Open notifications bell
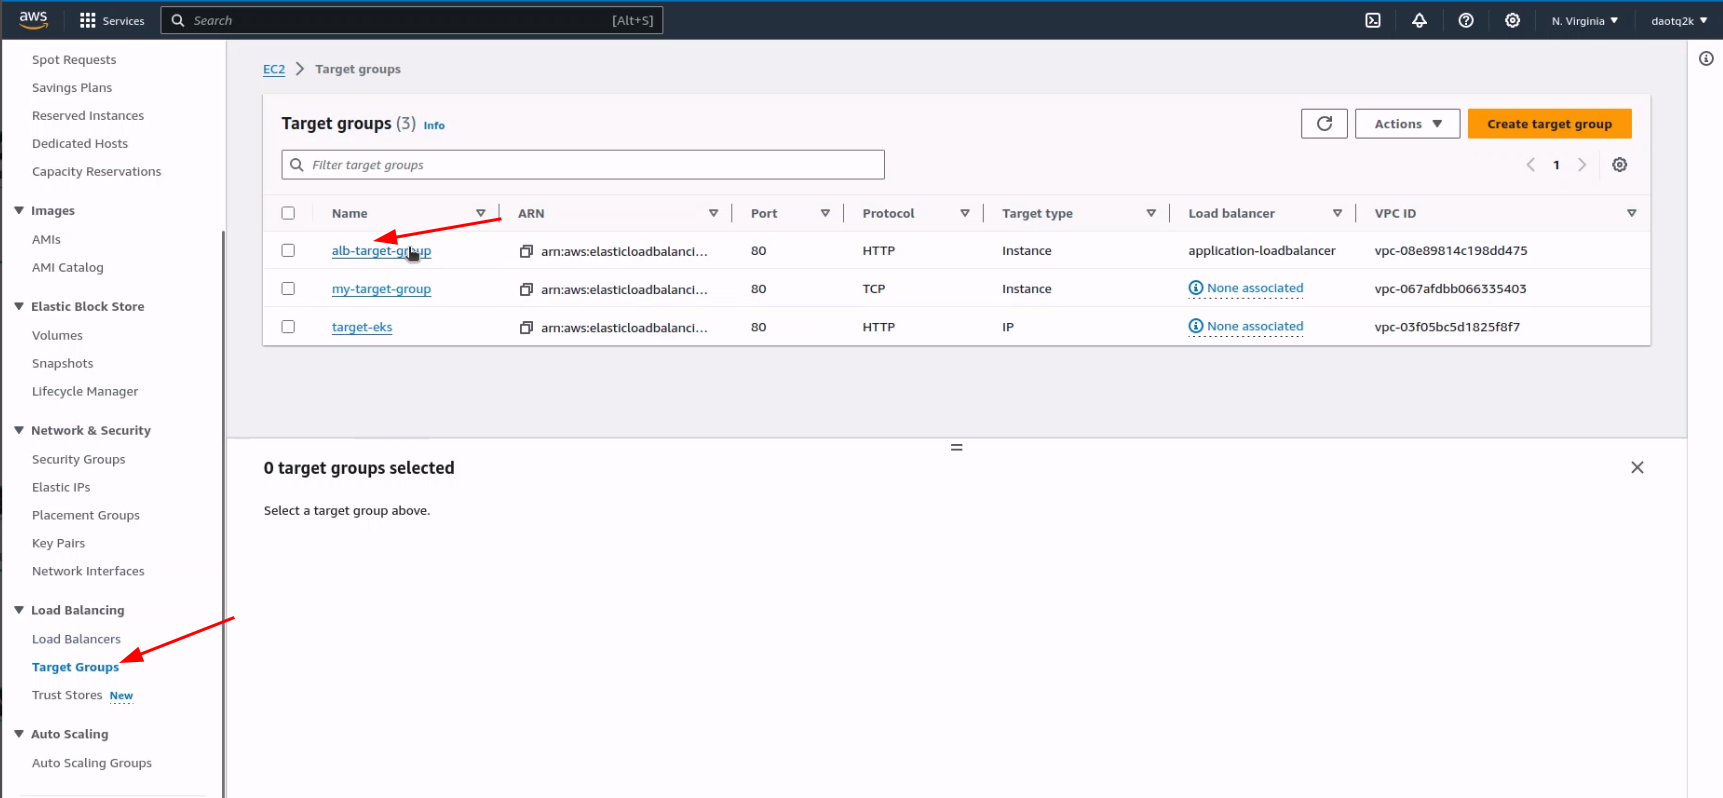Screen dimensions: 1723x798 pos(1419,20)
